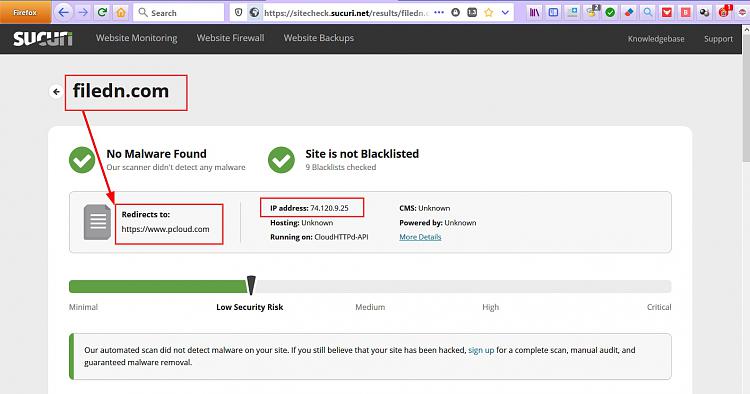Click the Powered by: Unknown text

[x=438, y=222]
